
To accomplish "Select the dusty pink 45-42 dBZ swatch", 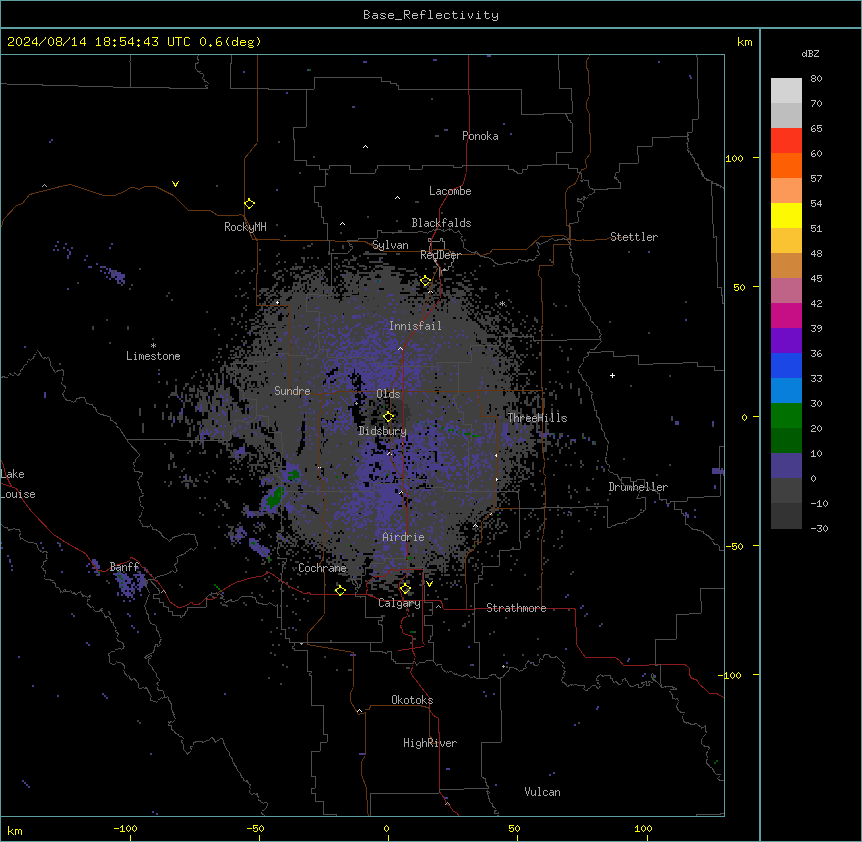I will click(786, 290).
